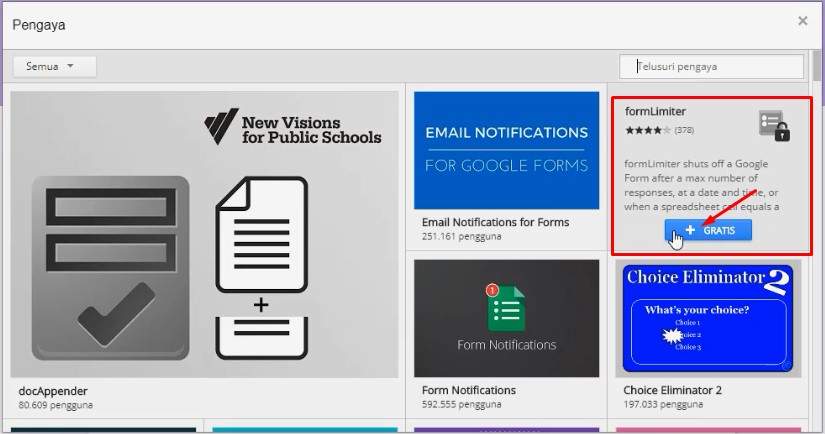Open the formLimiter title
This screenshot has width=825, height=434.
[x=655, y=112]
